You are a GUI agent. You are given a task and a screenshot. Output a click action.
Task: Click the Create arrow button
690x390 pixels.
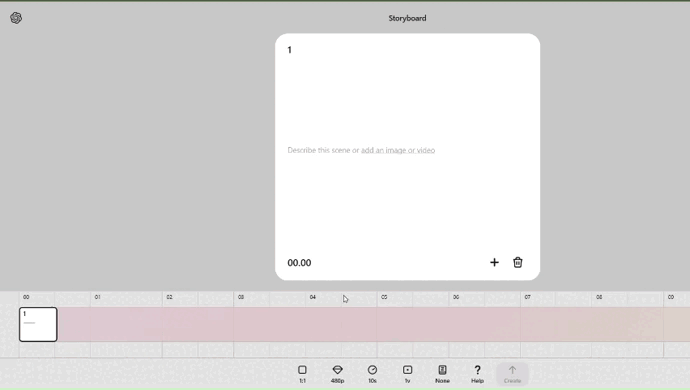pyautogui.click(x=512, y=374)
